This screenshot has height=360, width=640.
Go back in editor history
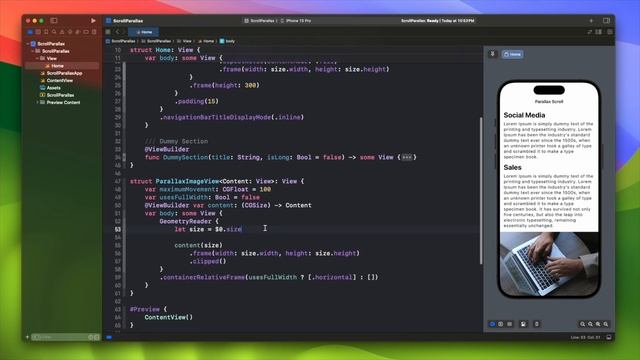point(117,32)
